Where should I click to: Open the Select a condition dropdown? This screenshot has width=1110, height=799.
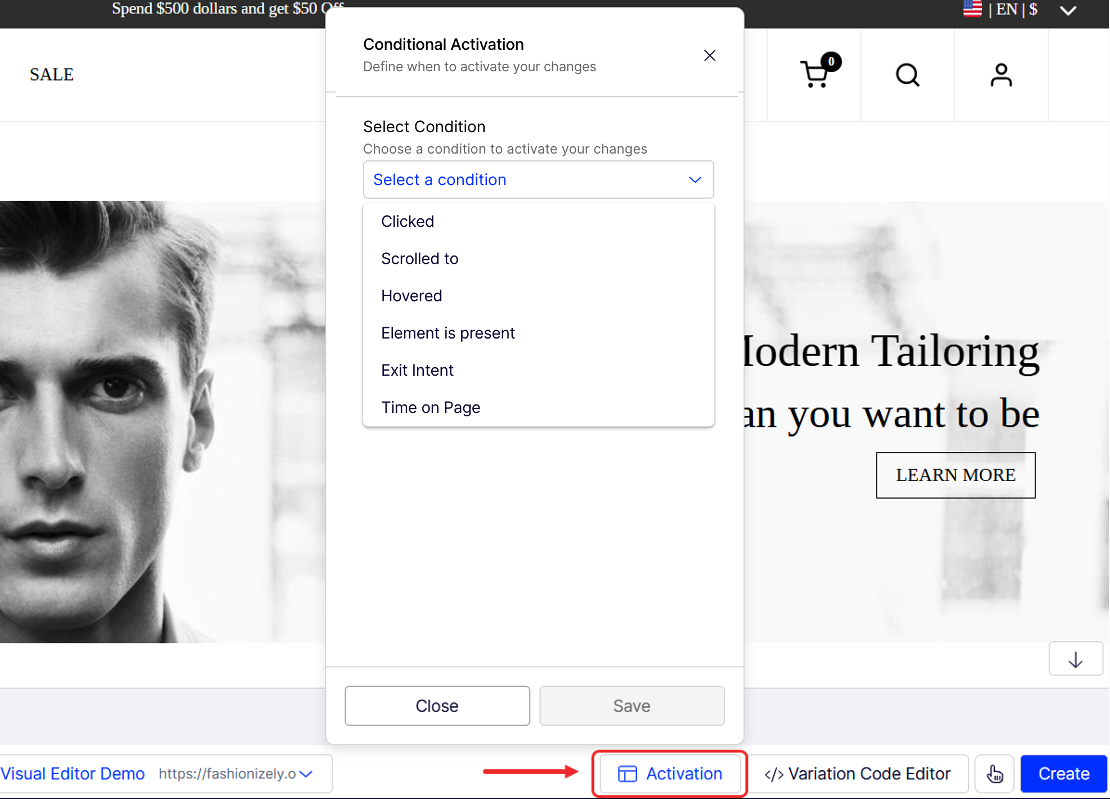[538, 180]
